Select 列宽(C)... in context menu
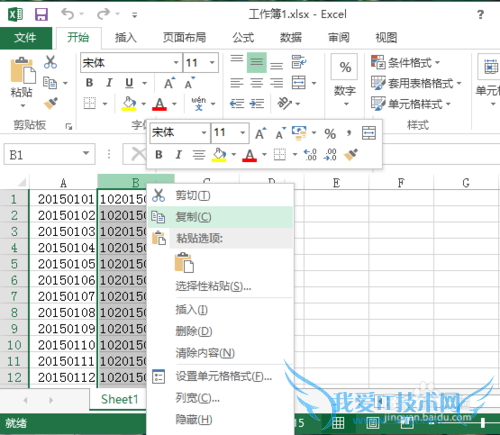Image resolution: width=500 pixels, height=435 pixels. (221, 398)
